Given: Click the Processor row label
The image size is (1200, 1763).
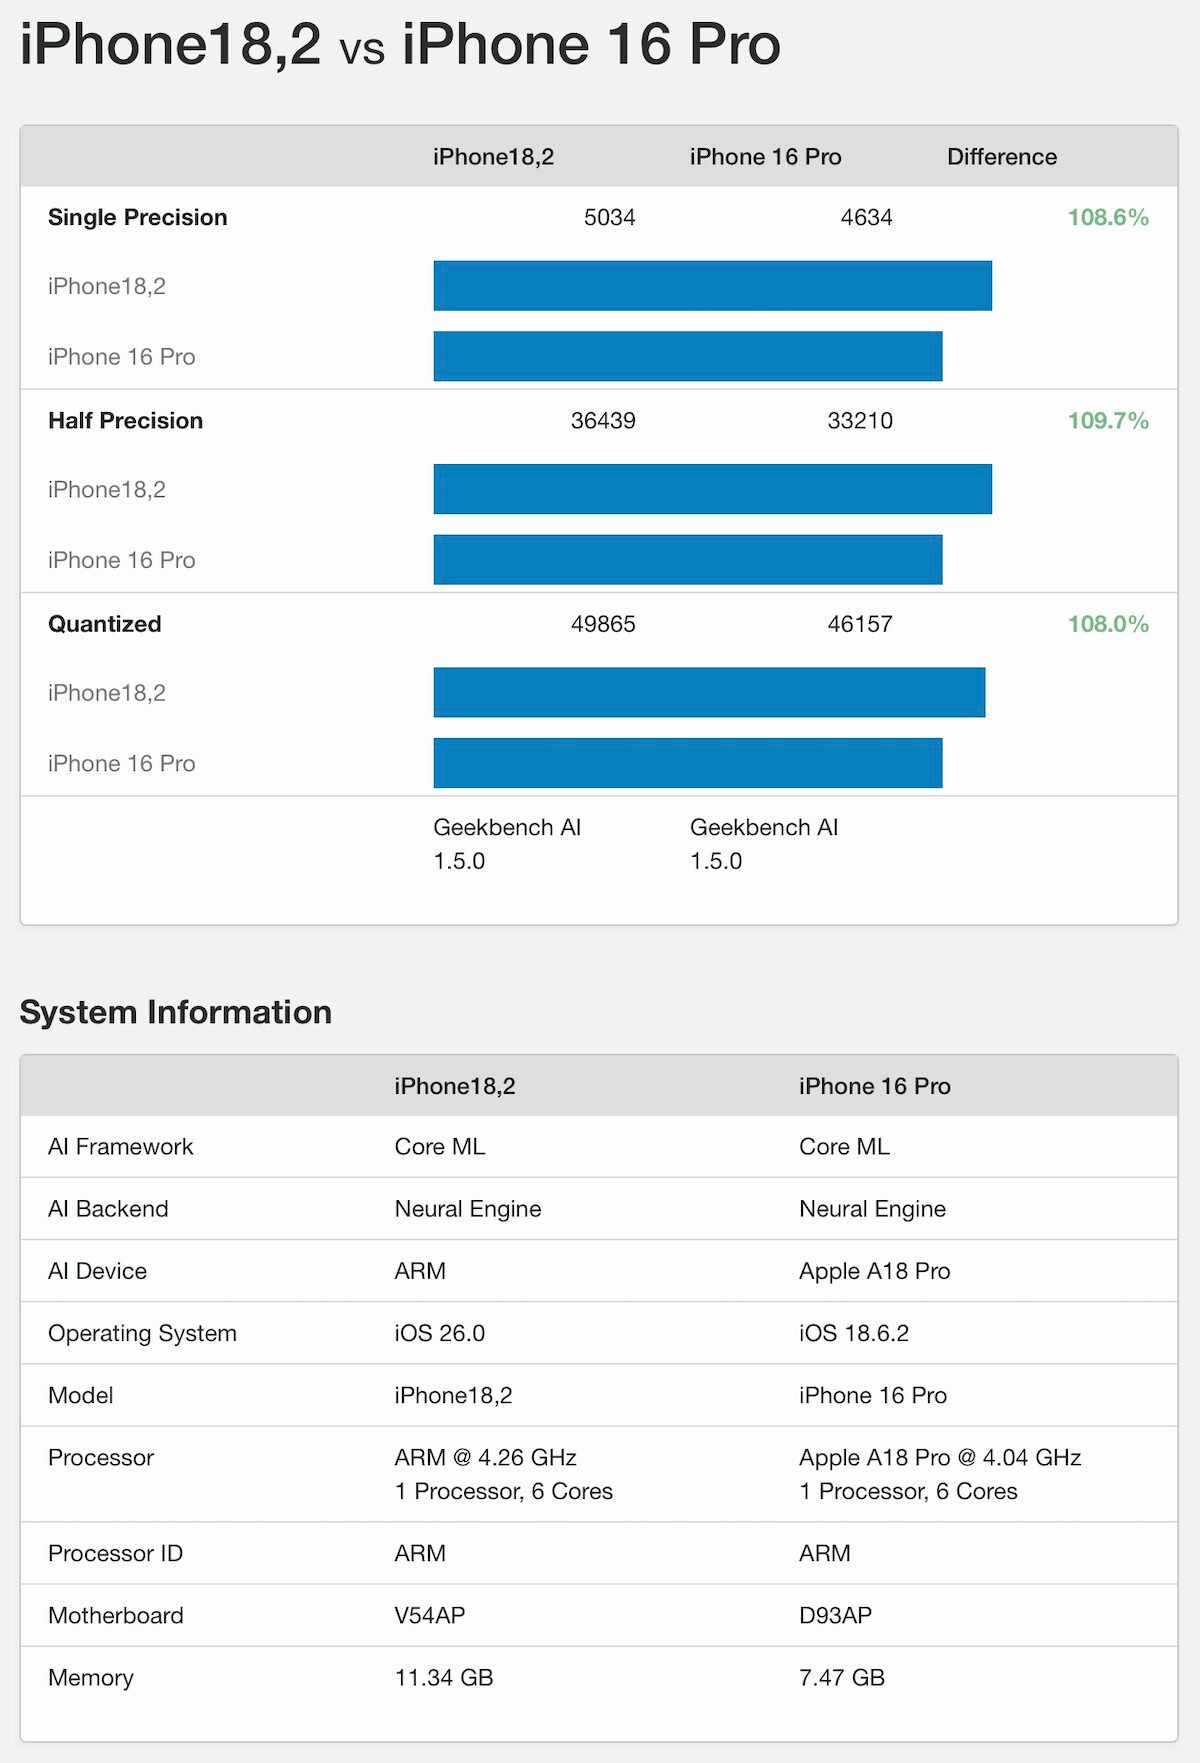Looking at the screenshot, I should pyautogui.click(x=101, y=1457).
